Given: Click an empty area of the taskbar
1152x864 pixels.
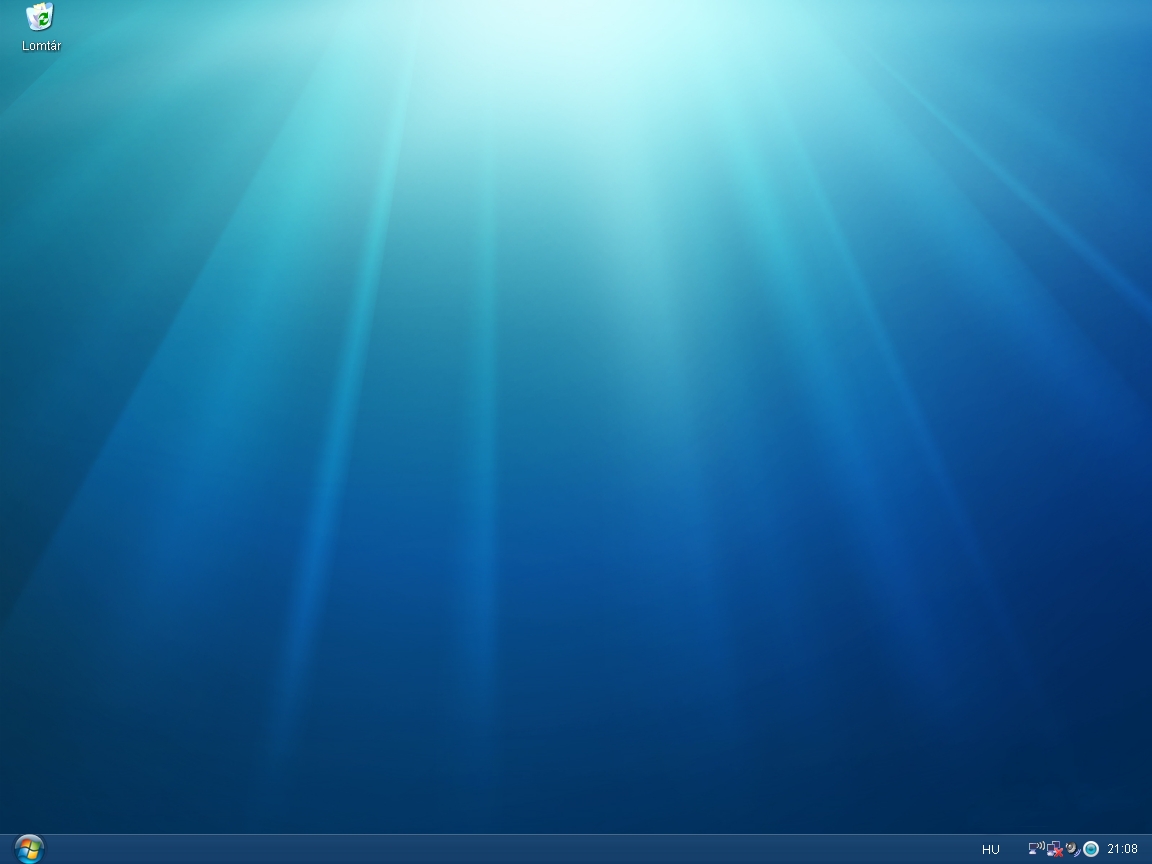Looking at the screenshot, I should [x=500, y=849].
